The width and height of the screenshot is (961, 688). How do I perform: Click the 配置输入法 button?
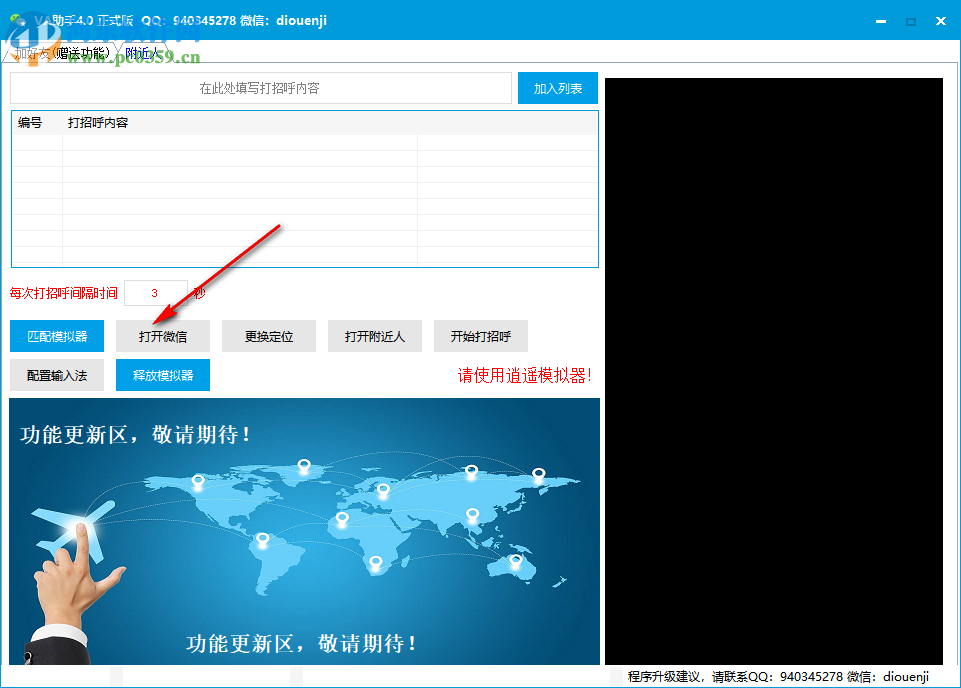(56, 374)
